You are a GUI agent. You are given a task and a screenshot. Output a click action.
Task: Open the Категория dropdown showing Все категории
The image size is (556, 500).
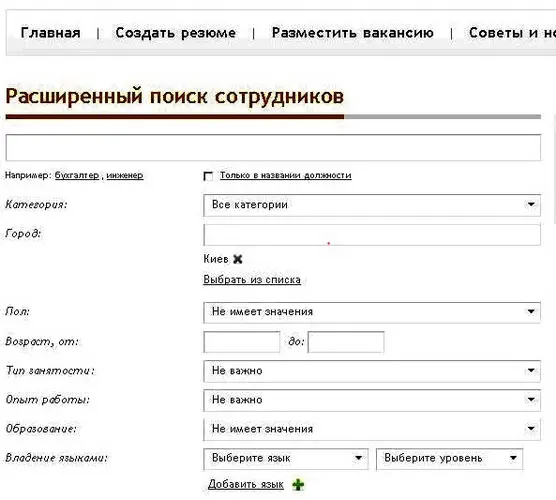[372, 205]
